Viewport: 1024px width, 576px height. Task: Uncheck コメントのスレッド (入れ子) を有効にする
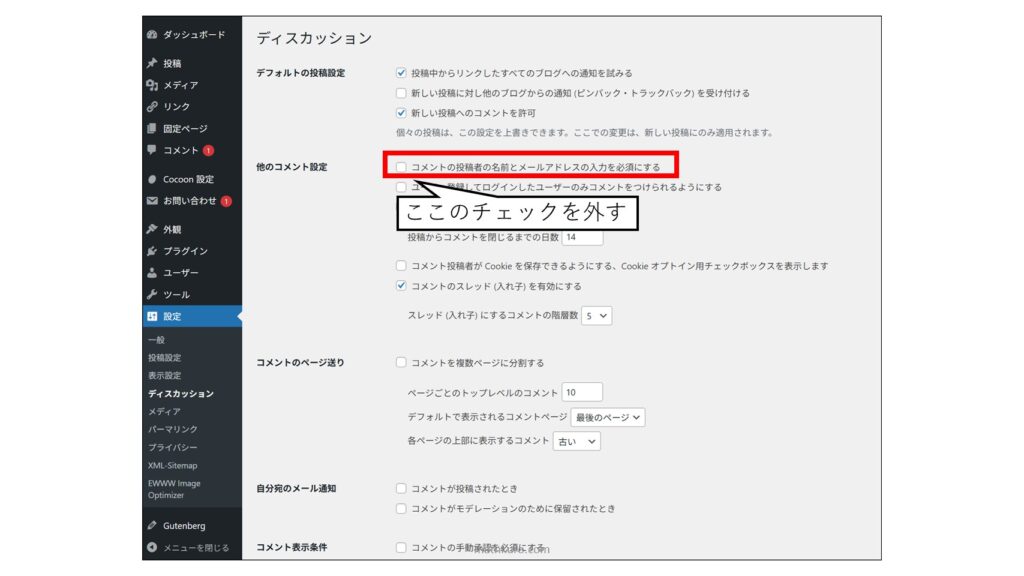(x=401, y=285)
